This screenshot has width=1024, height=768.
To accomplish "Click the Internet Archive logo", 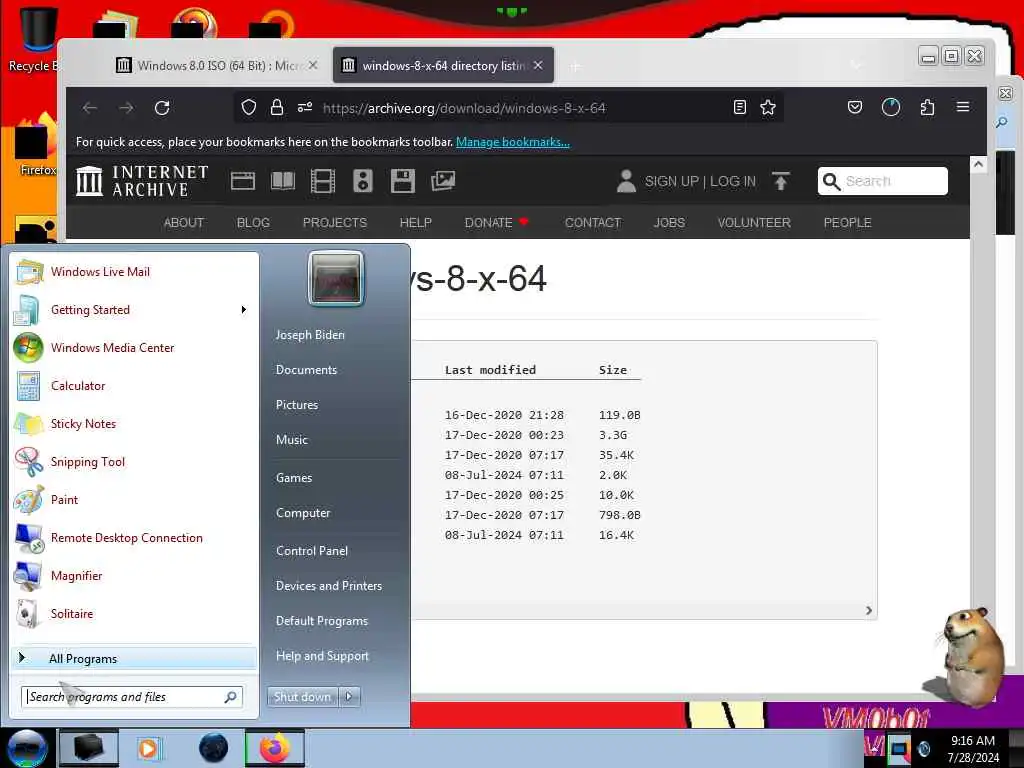I will point(142,181).
